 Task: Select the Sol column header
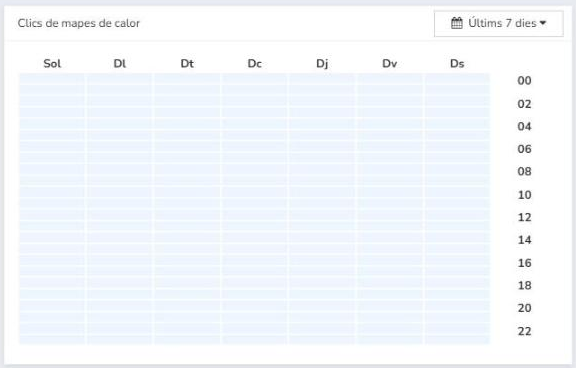point(52,64)
